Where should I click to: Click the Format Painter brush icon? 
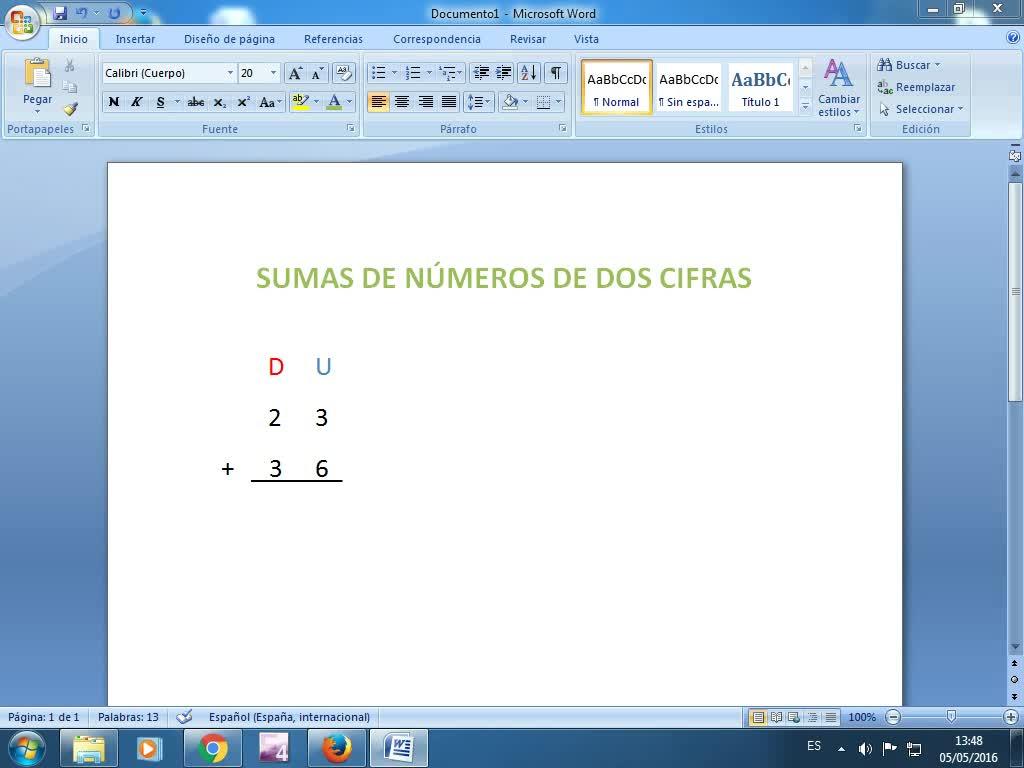71,108
